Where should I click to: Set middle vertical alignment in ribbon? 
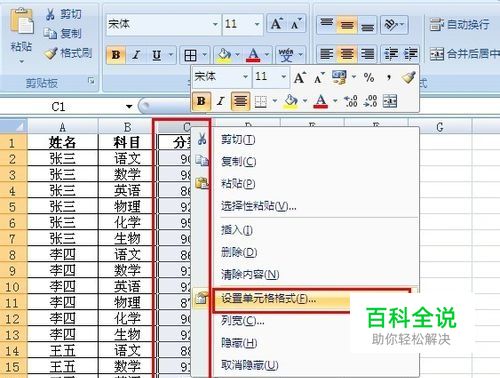coord(347,24)
